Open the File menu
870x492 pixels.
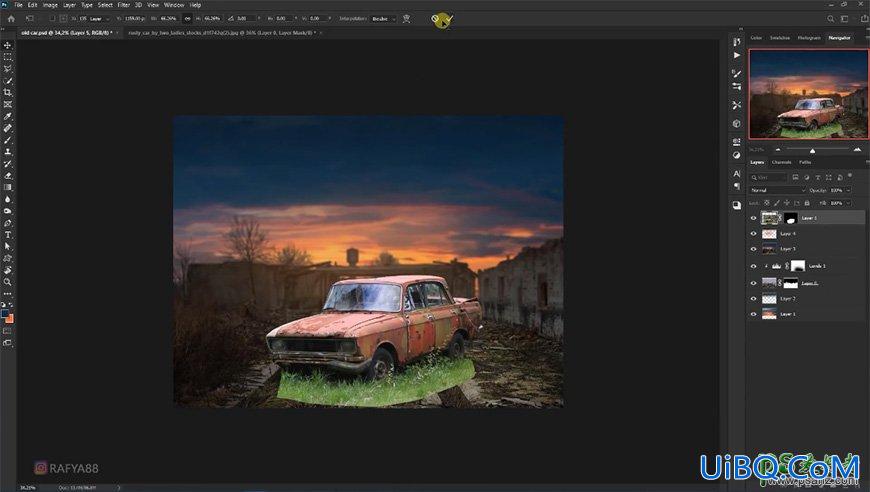pos(18,4)
